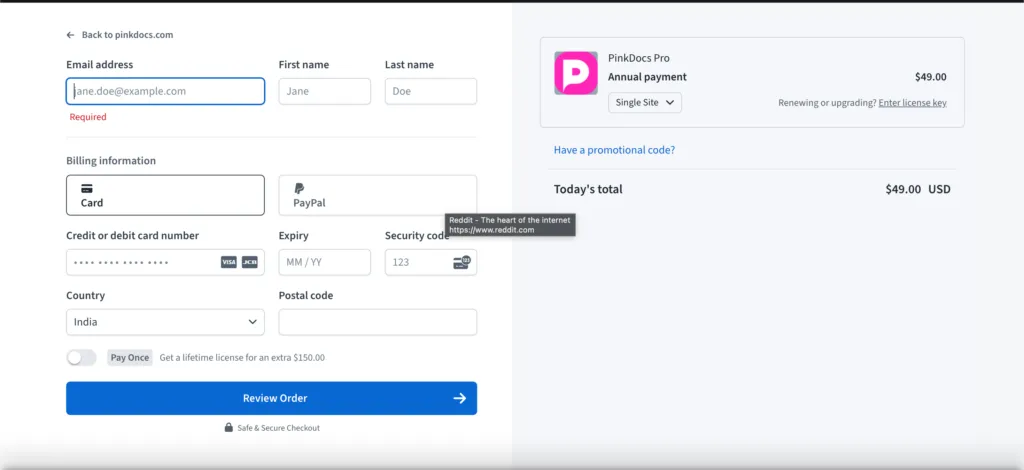Click the PayPal logo icon
This screenshot has height=470, width=1024.
[x=299, y=188]
